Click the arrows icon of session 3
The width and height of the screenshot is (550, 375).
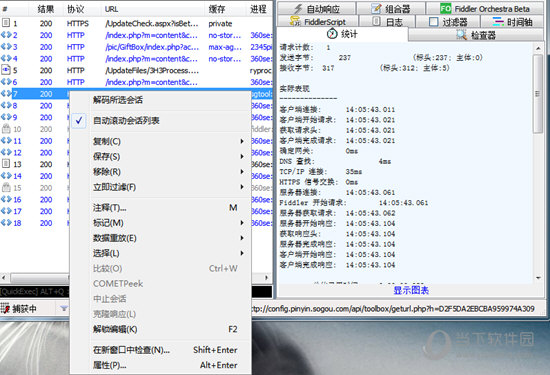[x=6, y=47]
